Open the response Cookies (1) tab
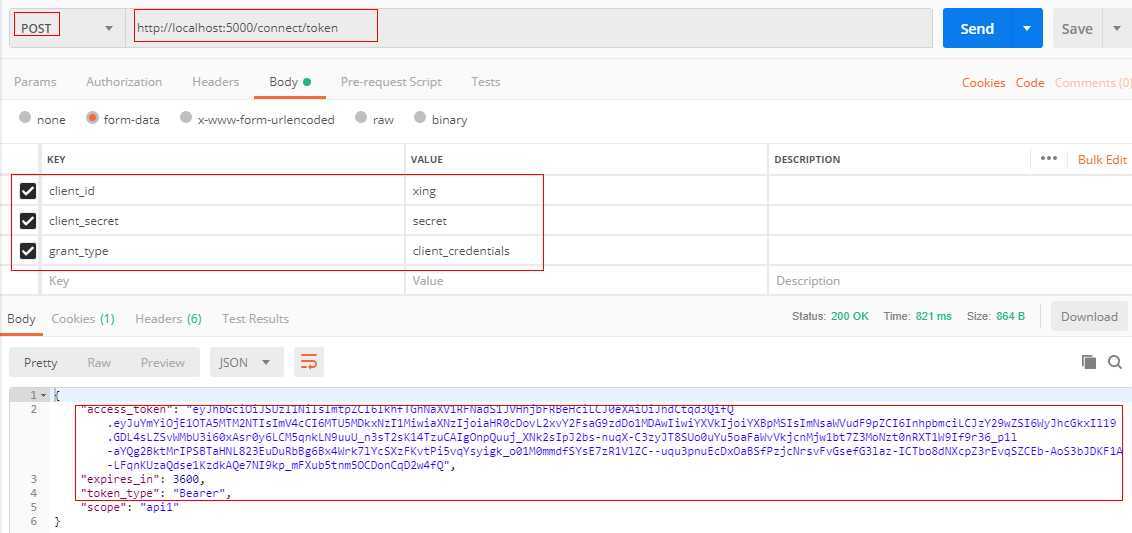The image size is (1132, 533). click(x=83, y=318)
